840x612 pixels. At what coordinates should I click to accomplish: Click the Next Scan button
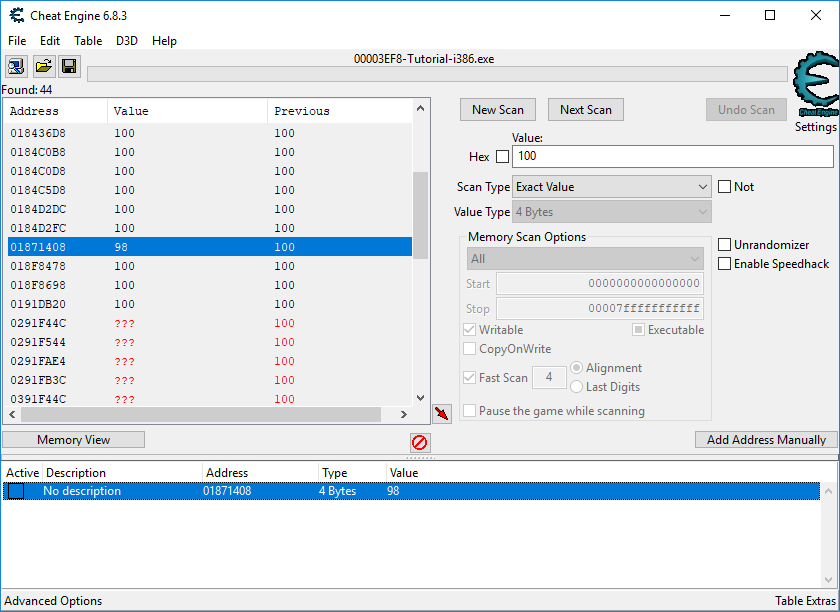(x=586, y=110)
